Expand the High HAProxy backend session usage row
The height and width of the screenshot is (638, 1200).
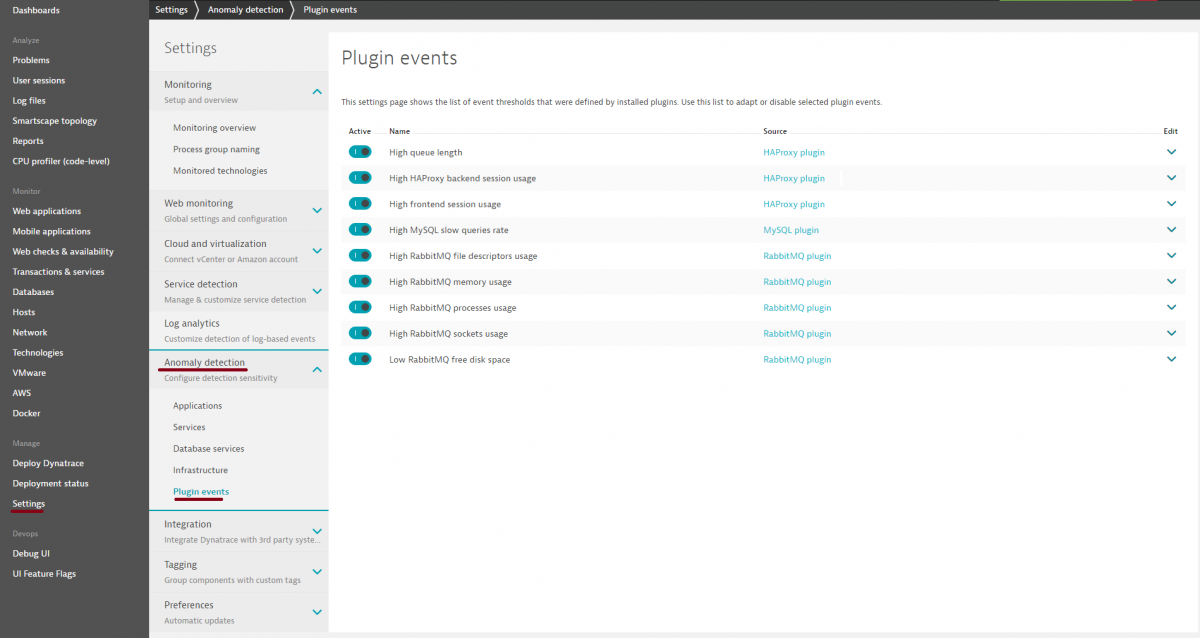1171,177
